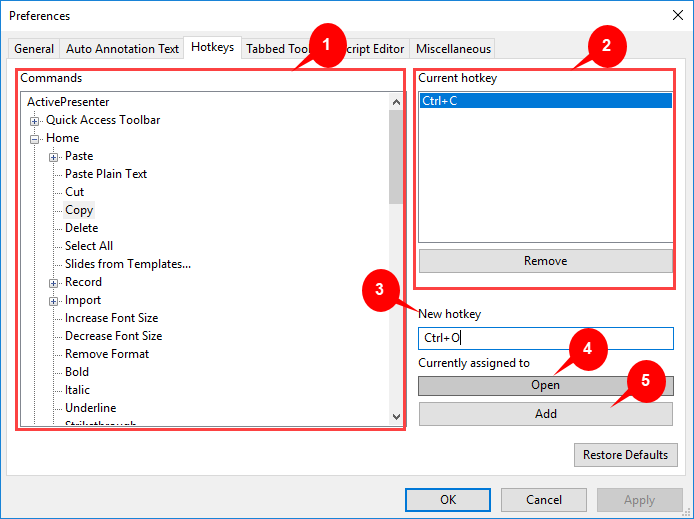Confirm preferences with OK
This screenshot has width=694, height=519.
[x=448, y=500]
